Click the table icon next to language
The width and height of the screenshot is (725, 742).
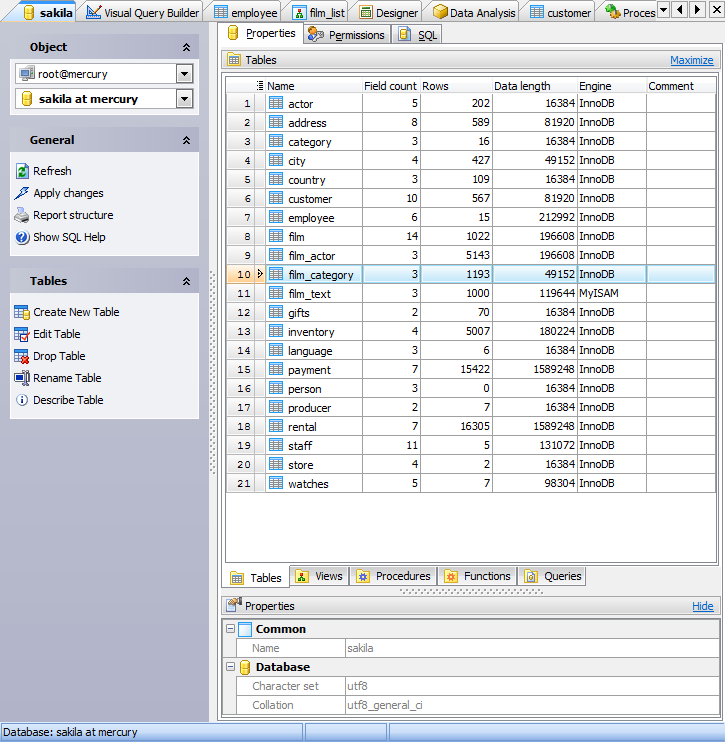tap(276, 350)
